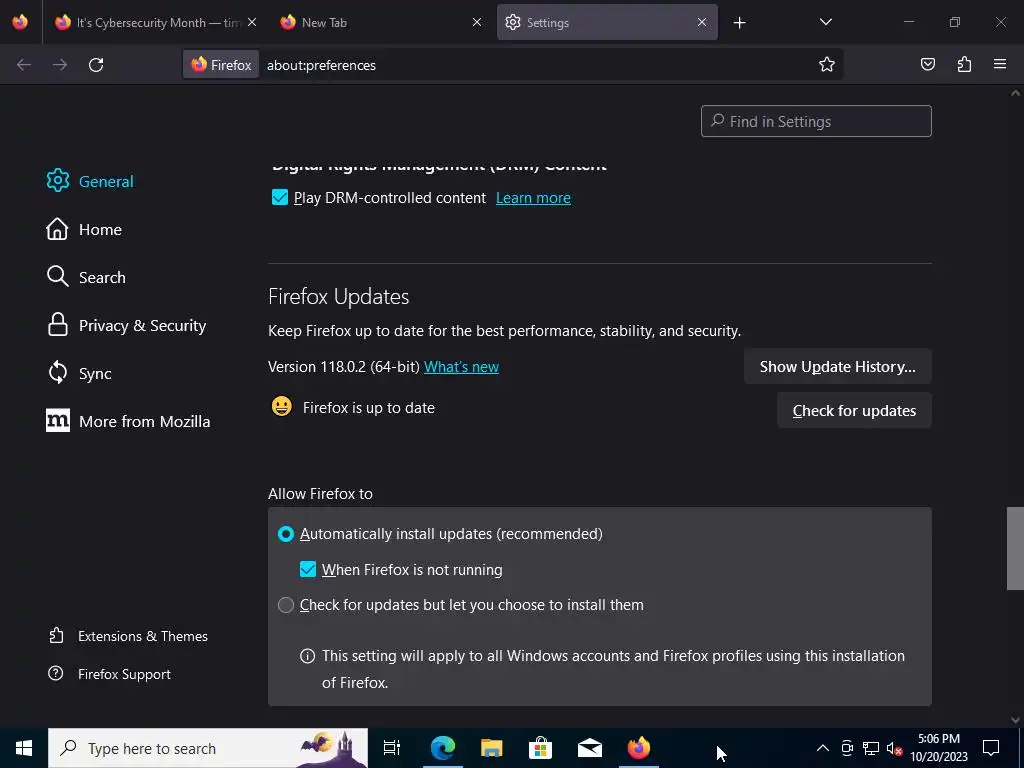Image resolution: width=1024 pixels, height=768 pixels.
Task: Open Mail app from taskbar
Action: point(589,748)
